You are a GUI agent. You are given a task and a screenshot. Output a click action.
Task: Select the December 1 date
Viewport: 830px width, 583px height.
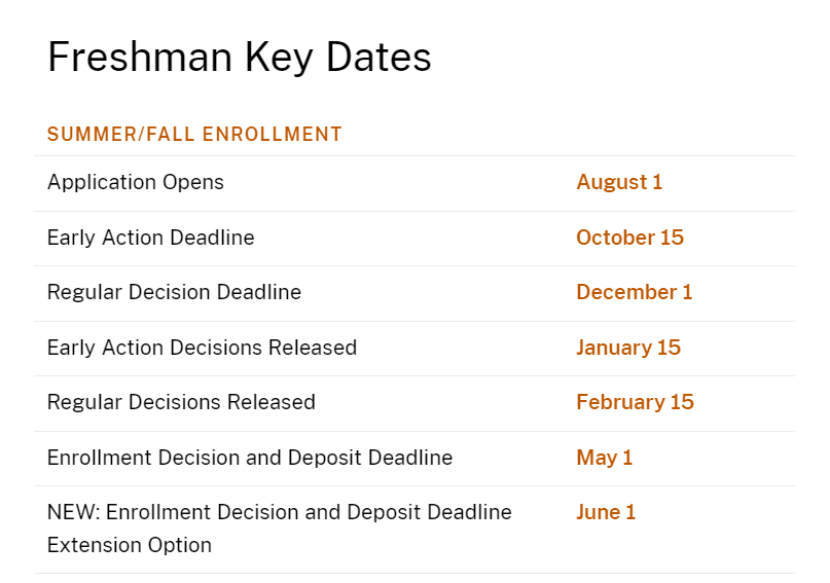(633, 292)
